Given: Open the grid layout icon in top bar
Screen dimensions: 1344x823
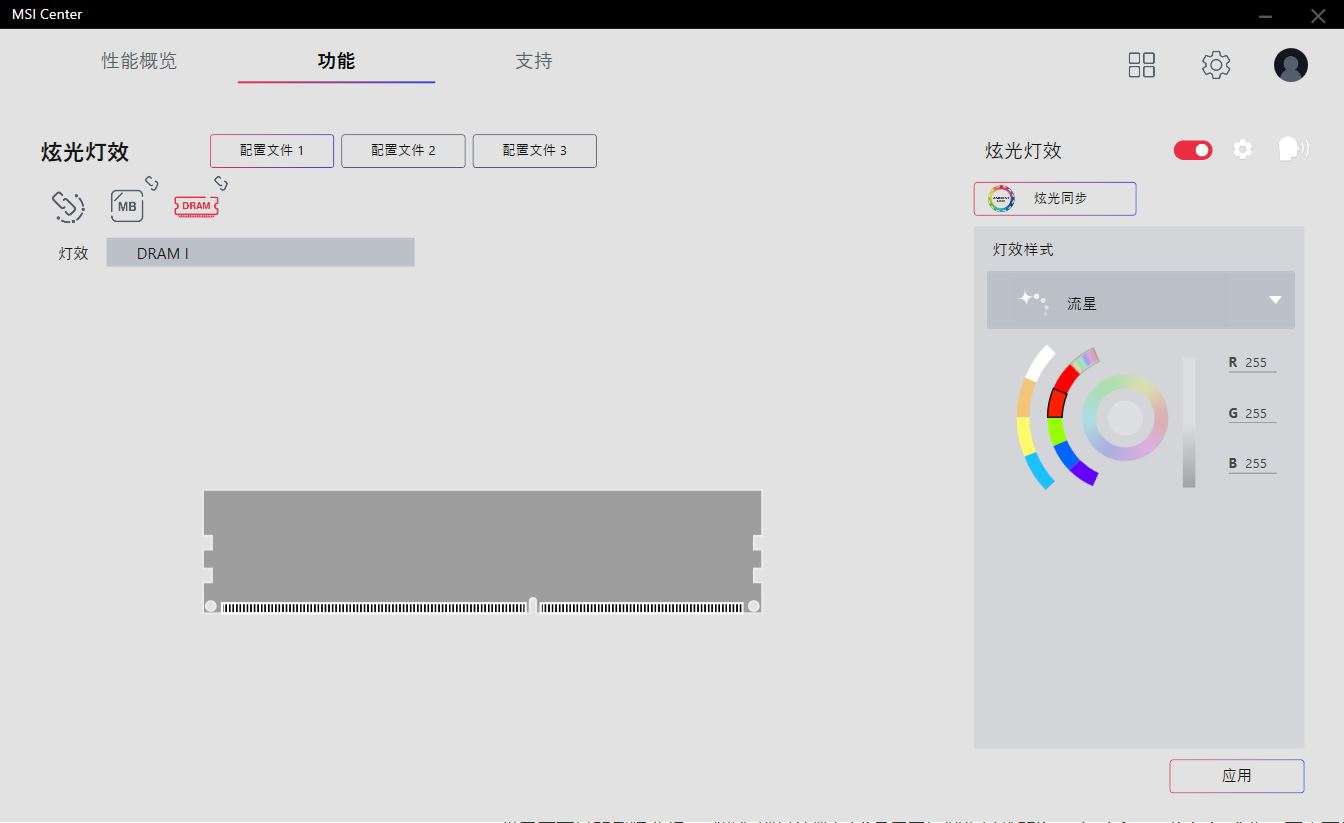Looking at the screenshot, I should 1141,64.
